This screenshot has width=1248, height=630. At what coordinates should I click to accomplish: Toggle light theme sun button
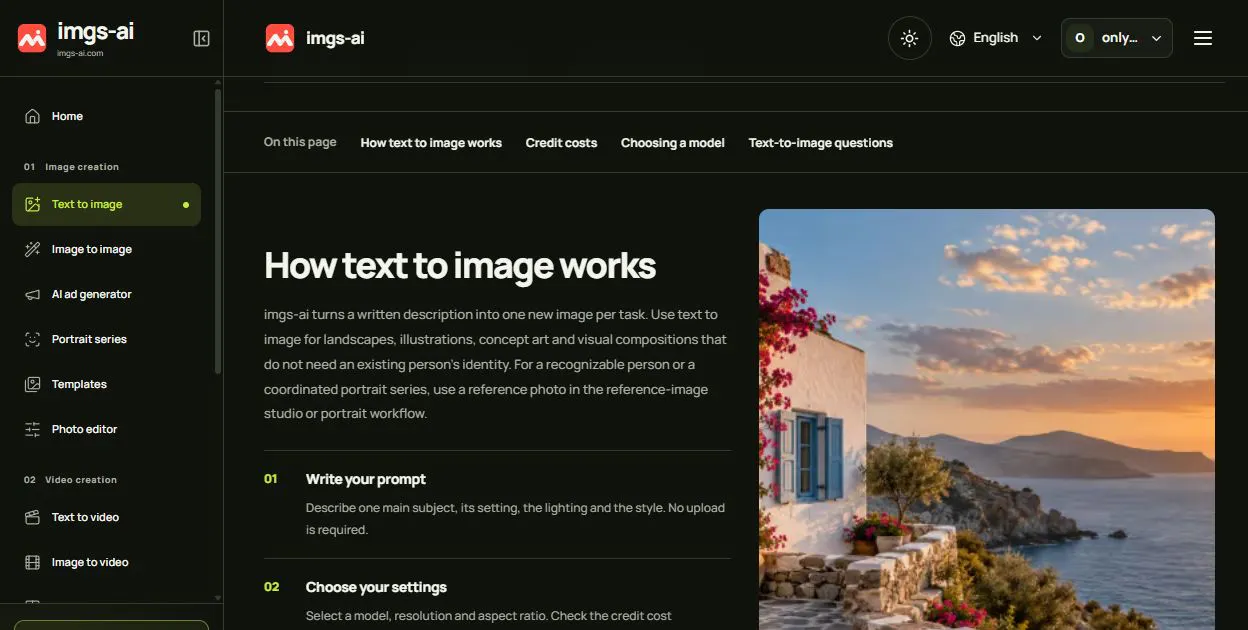(x=909, y=38)
